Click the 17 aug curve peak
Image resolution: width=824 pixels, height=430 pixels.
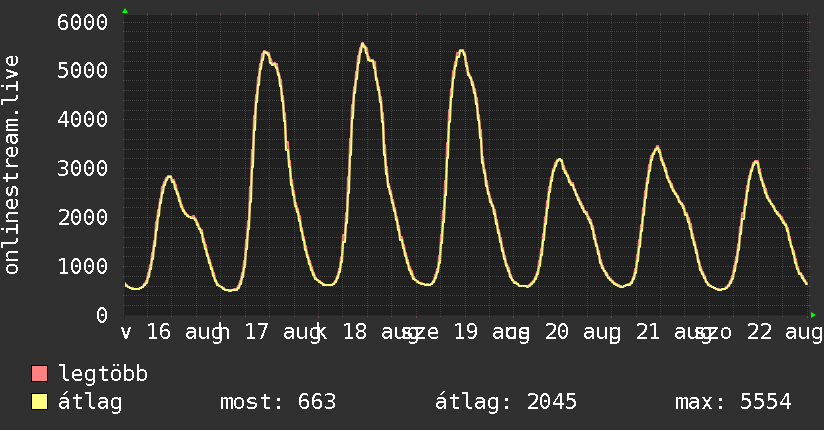tap(265, 52)
